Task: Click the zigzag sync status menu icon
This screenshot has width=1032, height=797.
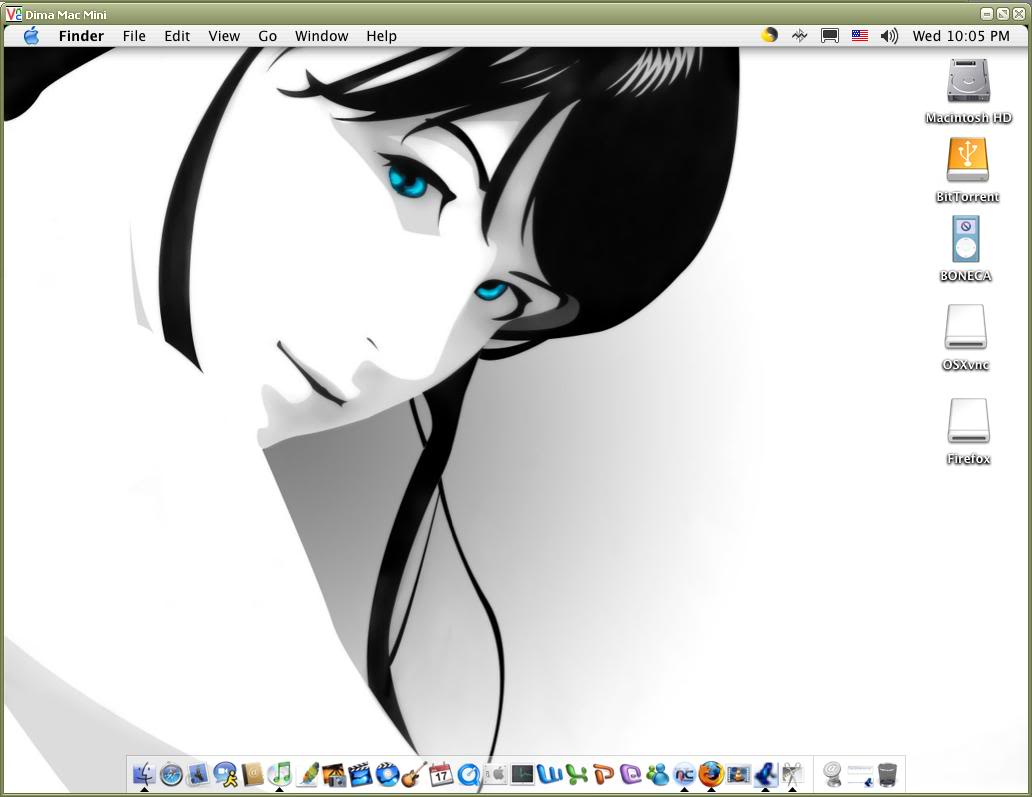Action: point(799,36)
